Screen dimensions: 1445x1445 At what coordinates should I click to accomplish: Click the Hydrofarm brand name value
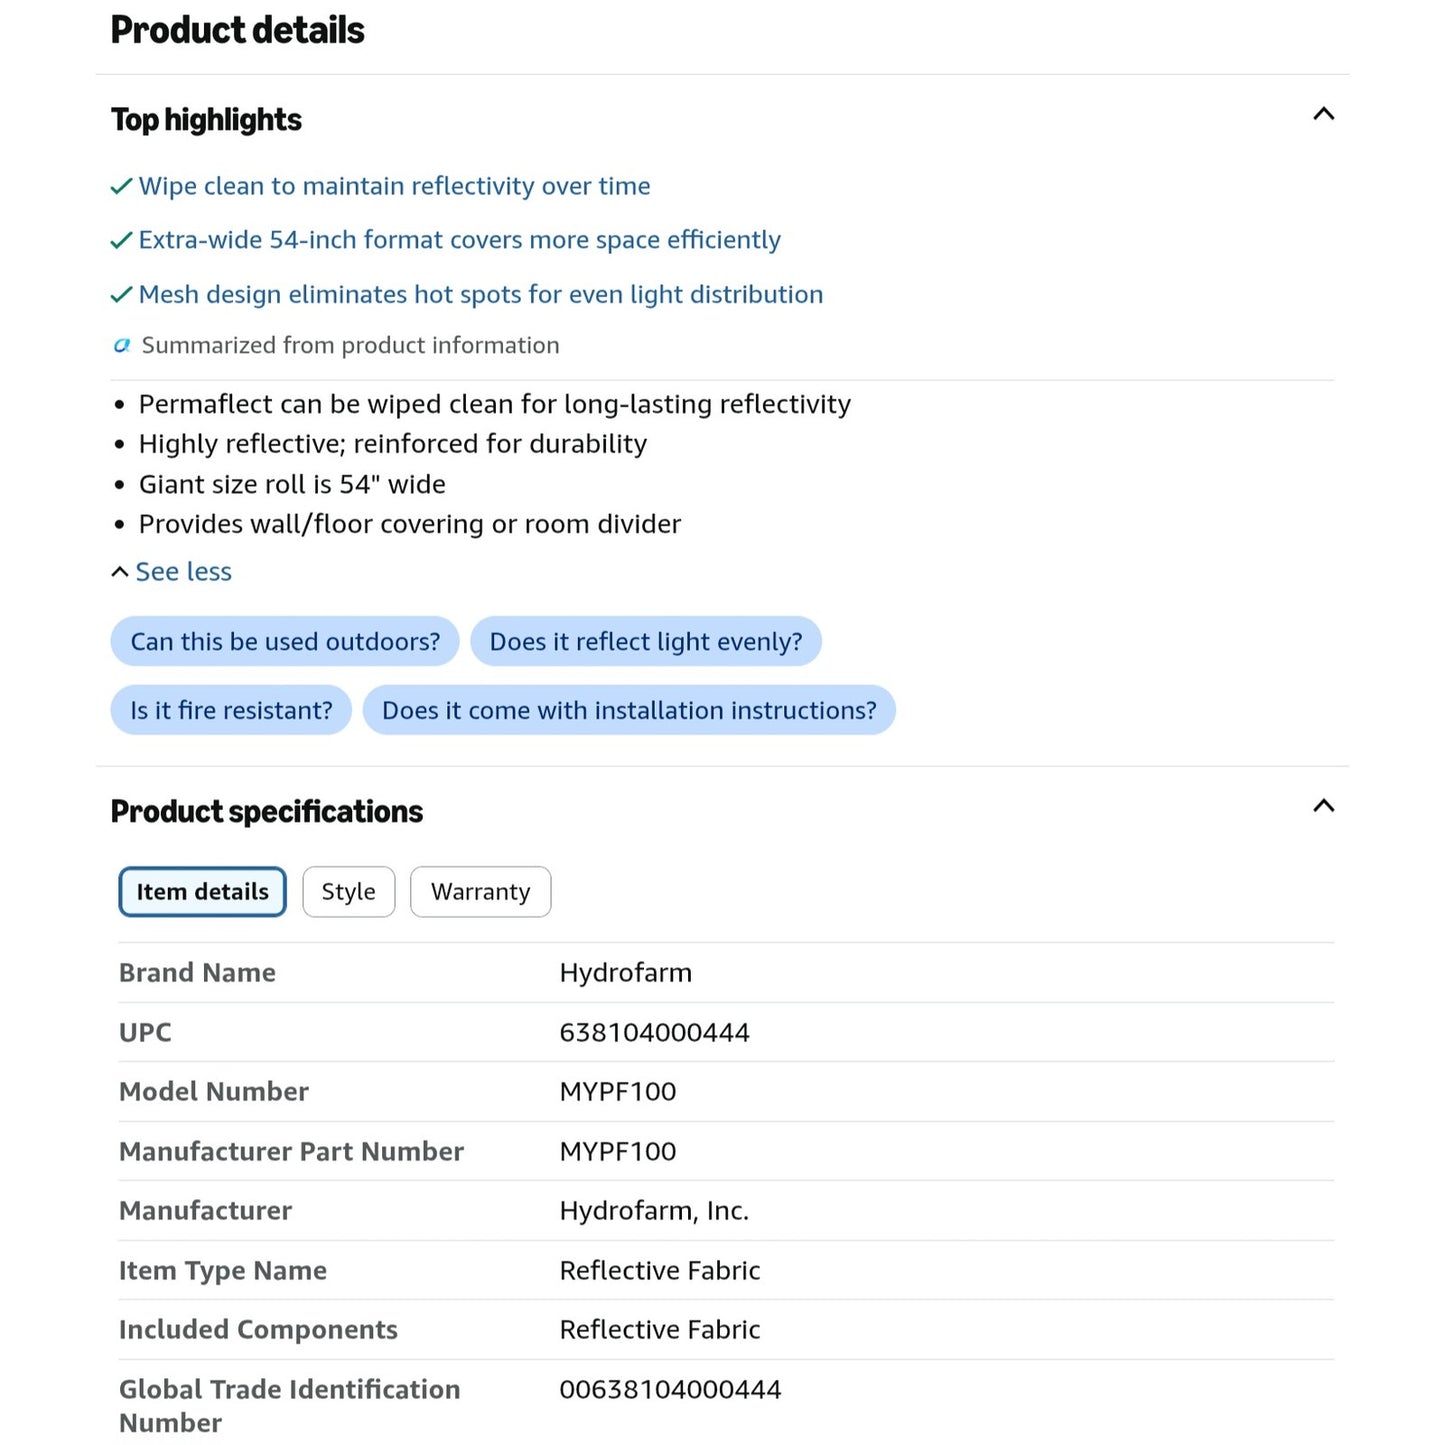click(626, 973)
